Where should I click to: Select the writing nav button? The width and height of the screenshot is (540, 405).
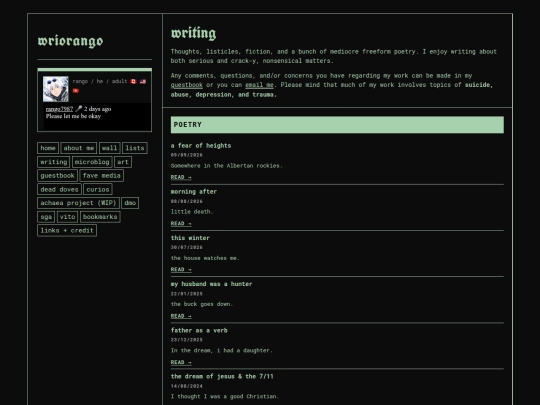54,162
